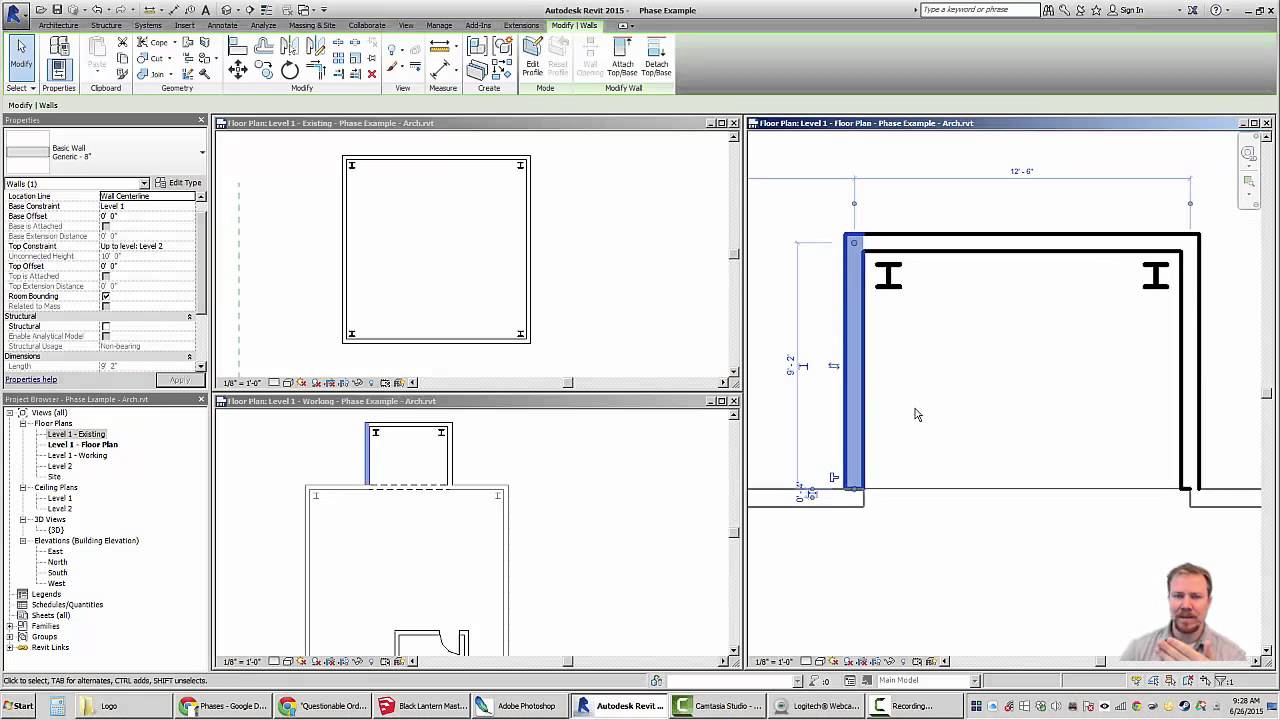The height and width of the screenshot is (720, 1280).
Task: Click the Apply button in Properties
Action: coord(180,380)
